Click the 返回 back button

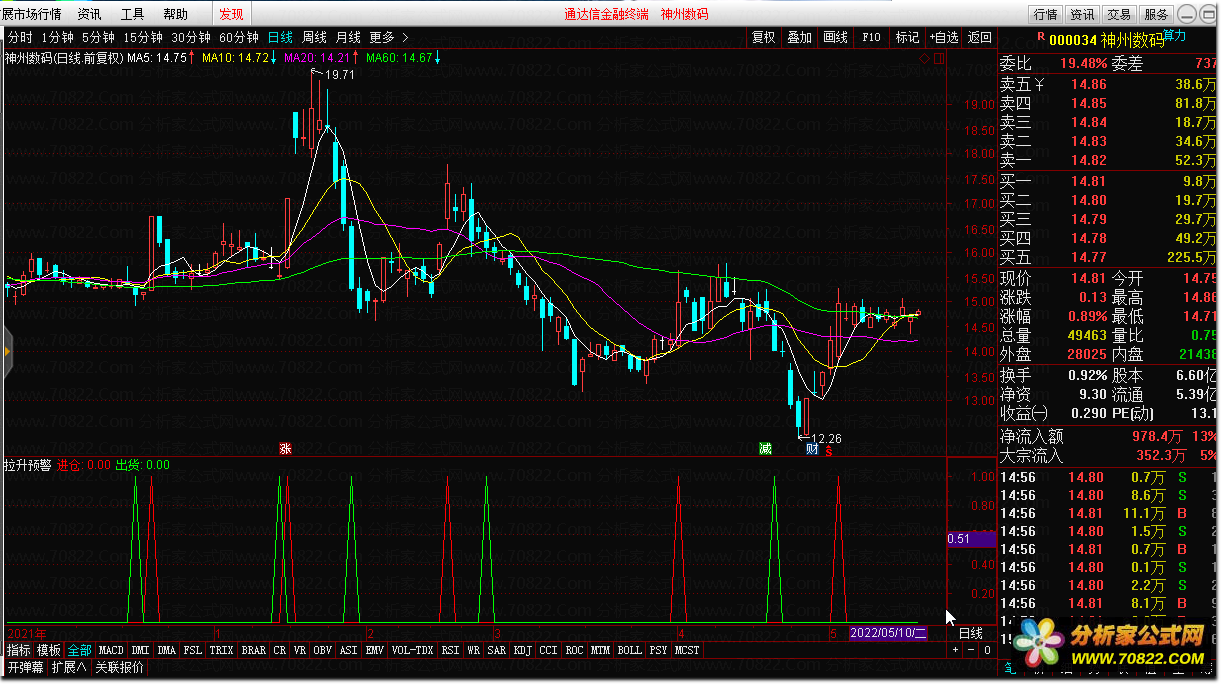pos(980,37)
